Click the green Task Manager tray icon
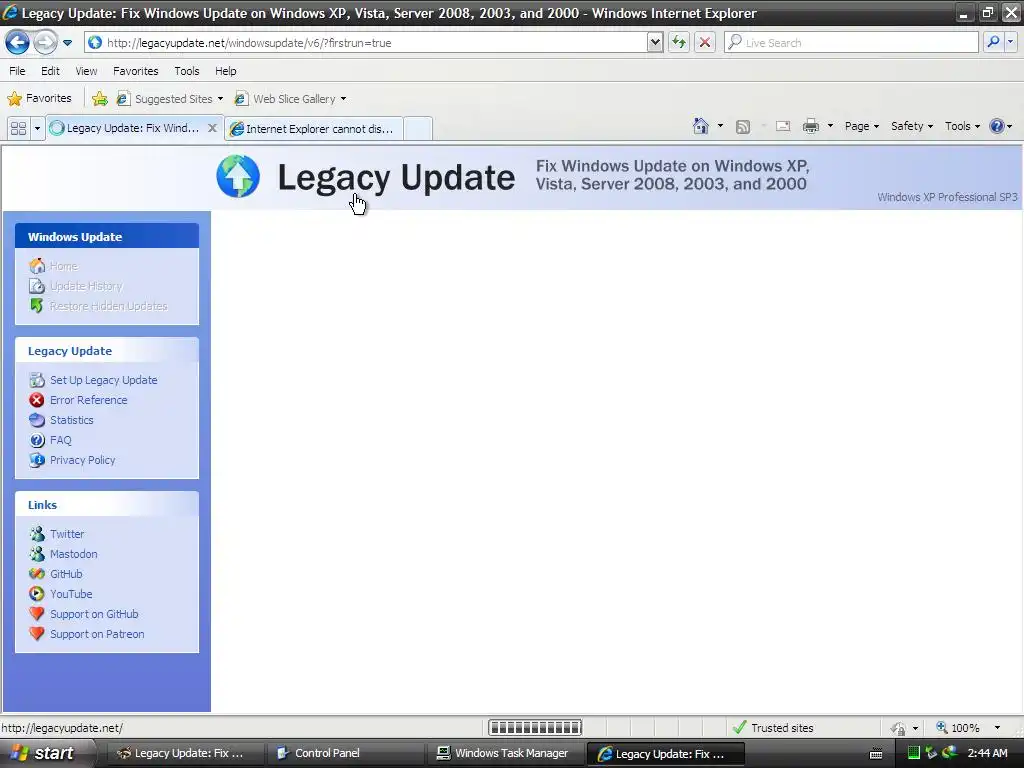1024x768 pixels. (914, 753)
